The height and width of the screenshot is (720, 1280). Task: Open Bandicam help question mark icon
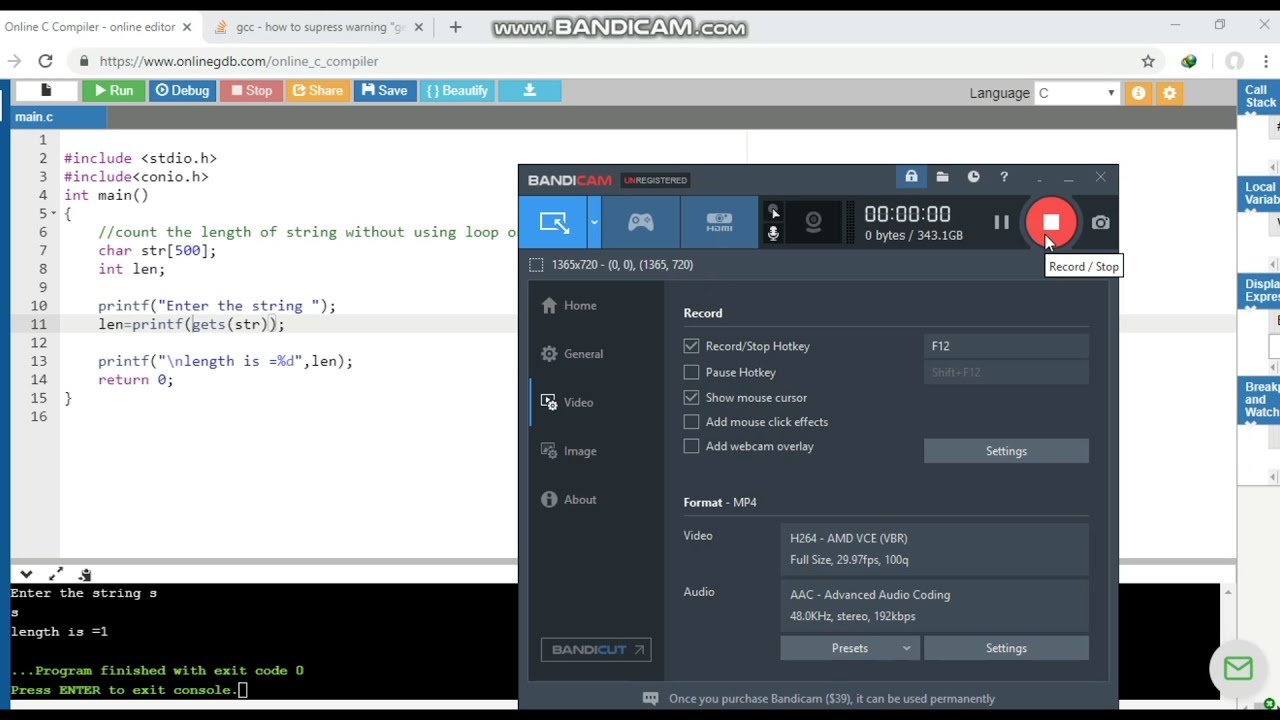tap(1004, 177)
